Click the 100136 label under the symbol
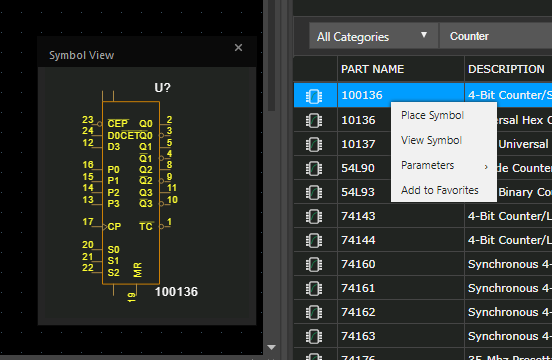Screen dimensions: 552x360 (176, 292)
